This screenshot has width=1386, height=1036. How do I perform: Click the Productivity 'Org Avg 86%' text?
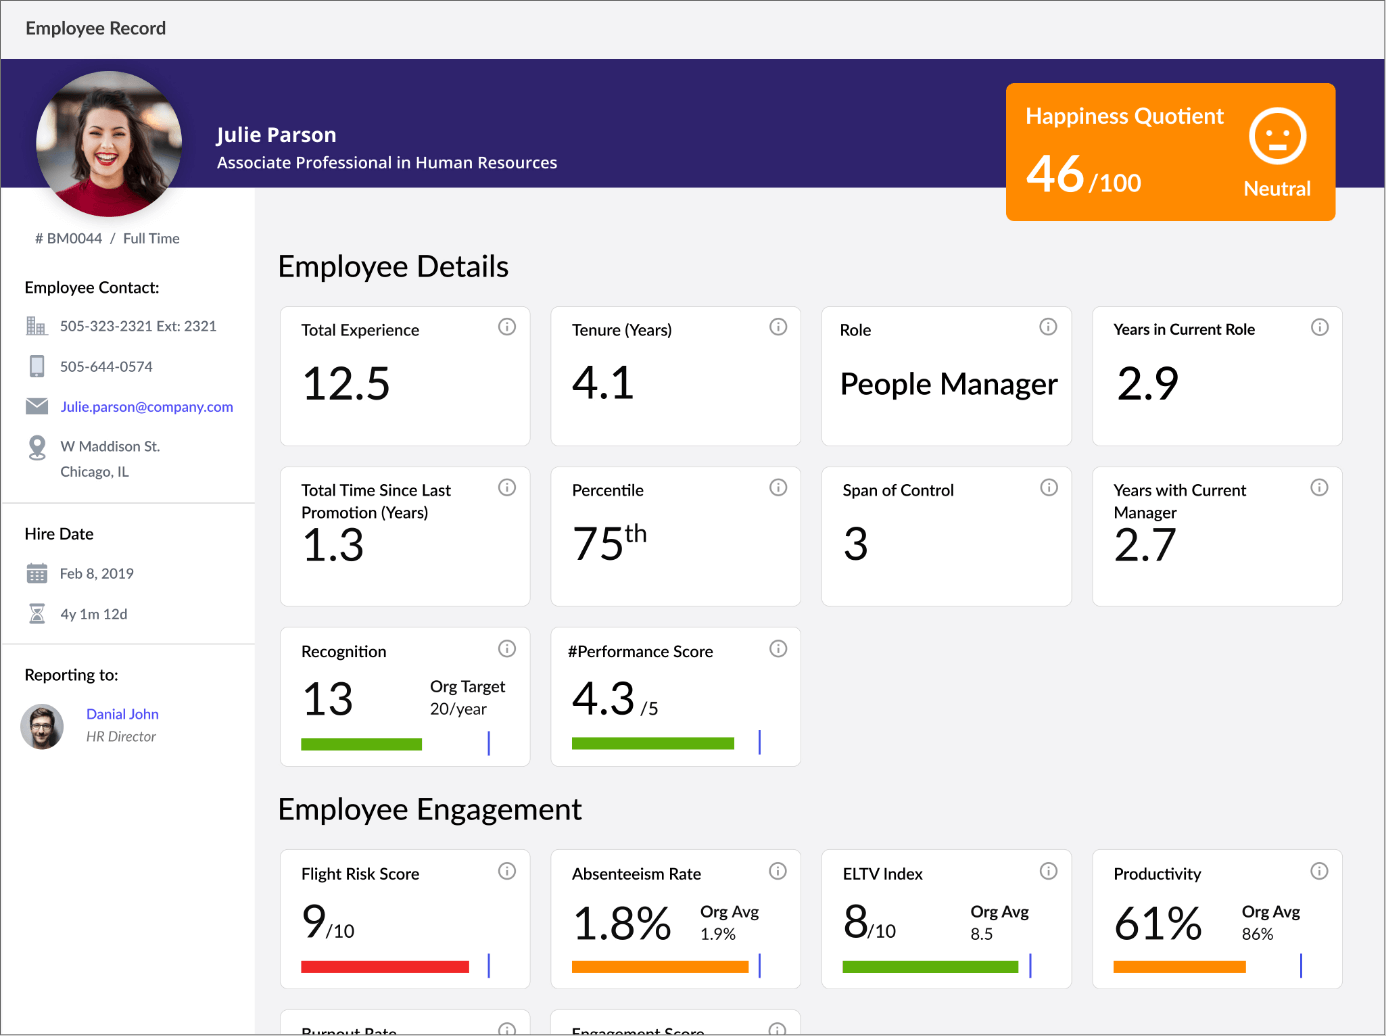[1271, 923]
